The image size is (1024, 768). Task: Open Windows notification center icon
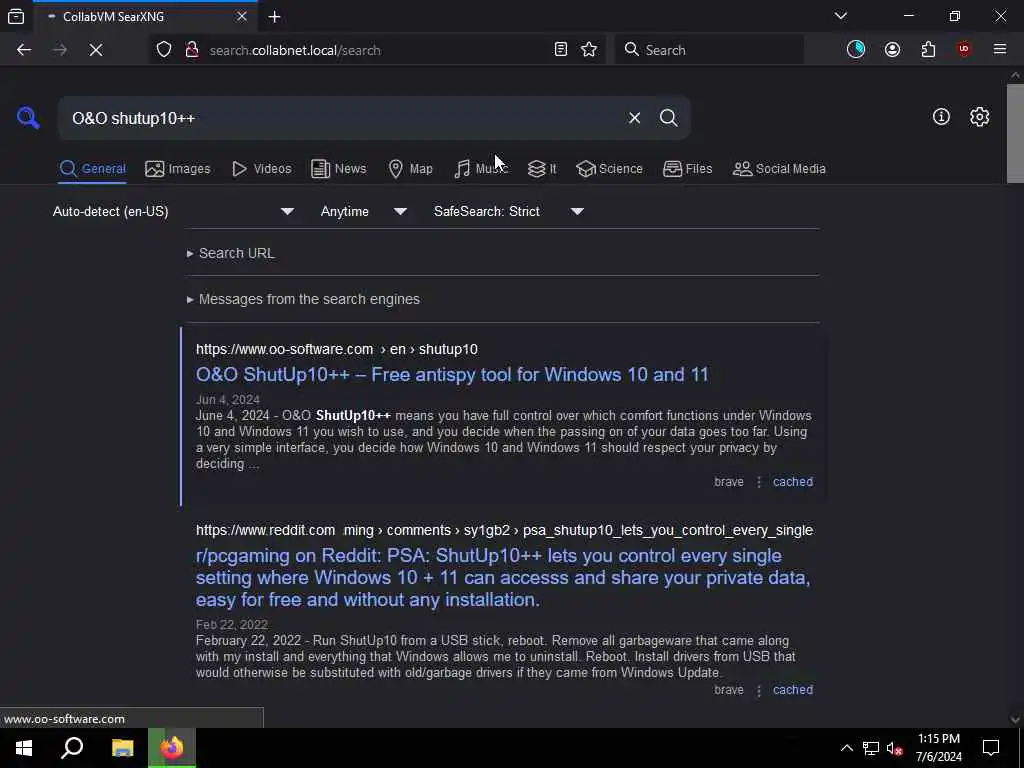(991, 748)
